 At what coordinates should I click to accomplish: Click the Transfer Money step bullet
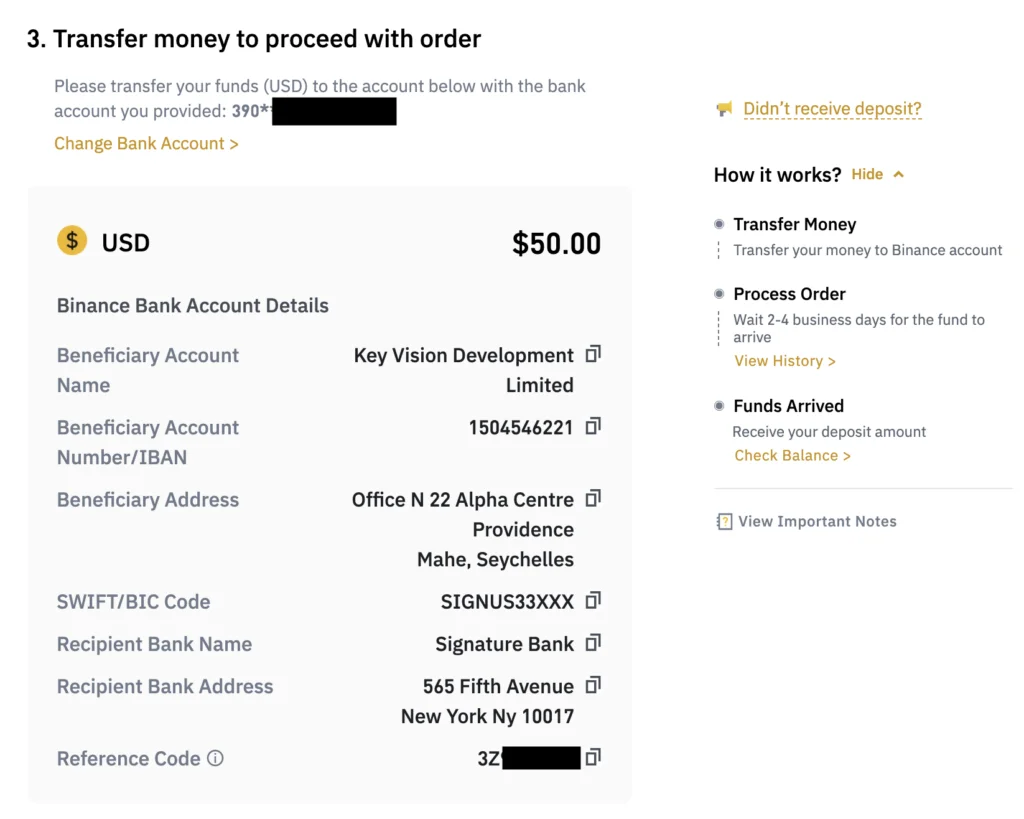pos(719,224)
